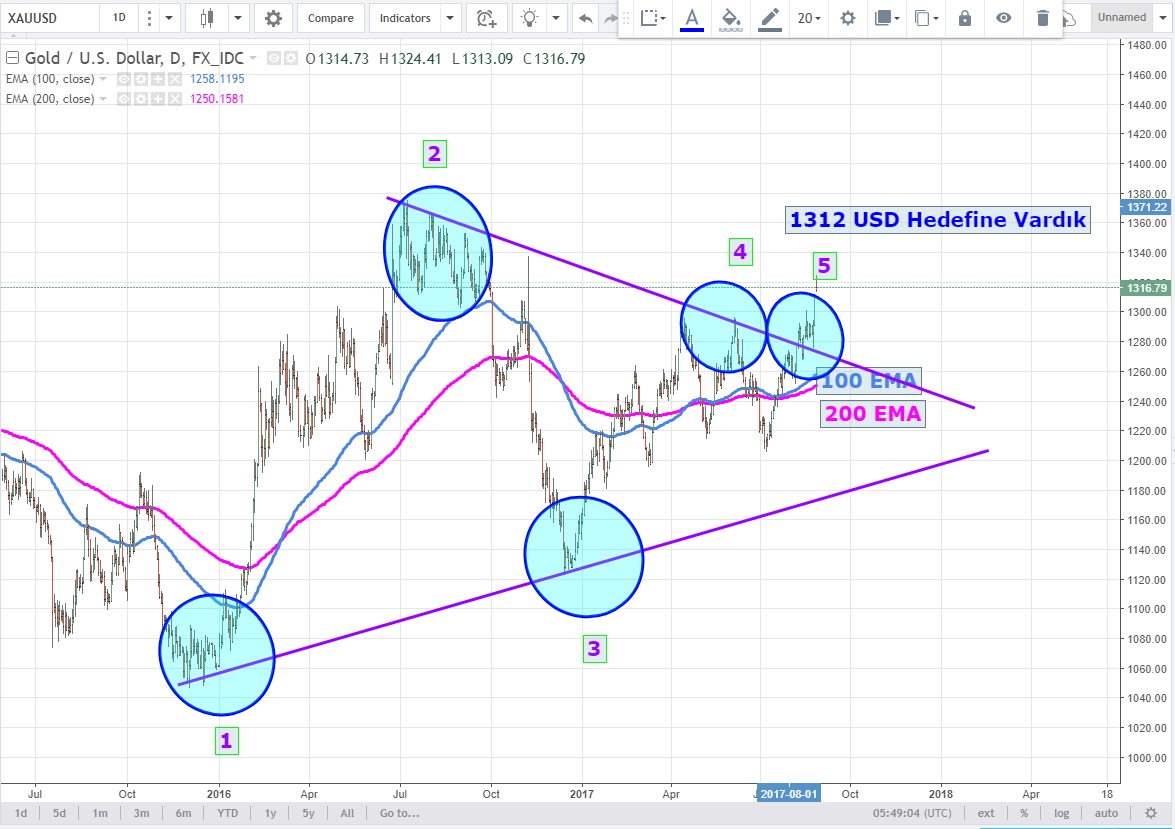
Task: Select the 6m time range tab
Action: (183, 813)
